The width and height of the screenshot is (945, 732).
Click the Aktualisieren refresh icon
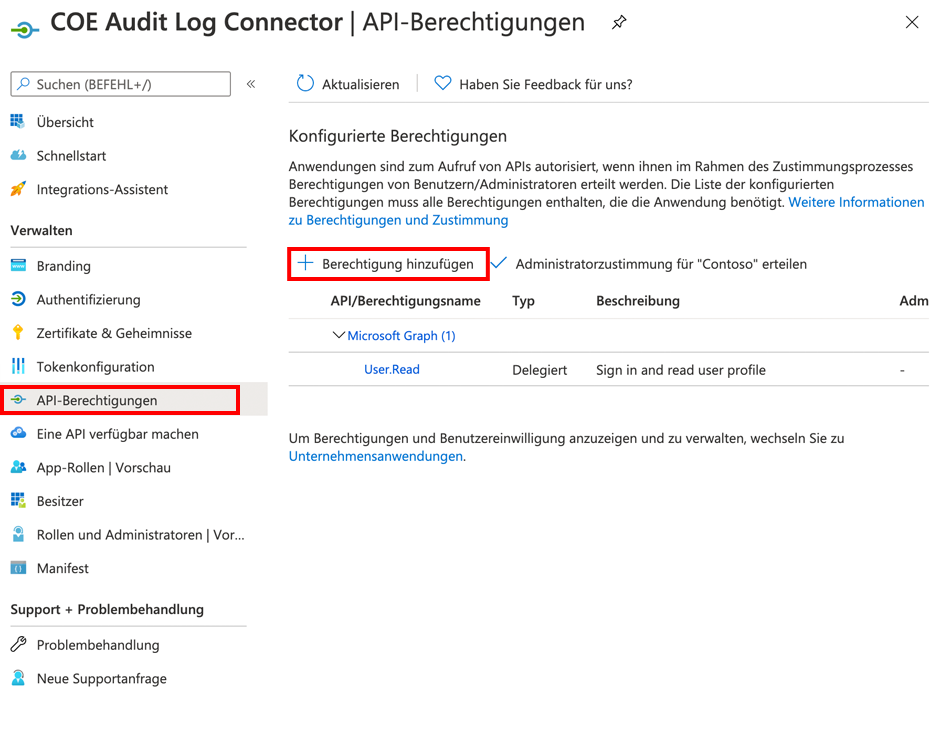click(305, 84)
